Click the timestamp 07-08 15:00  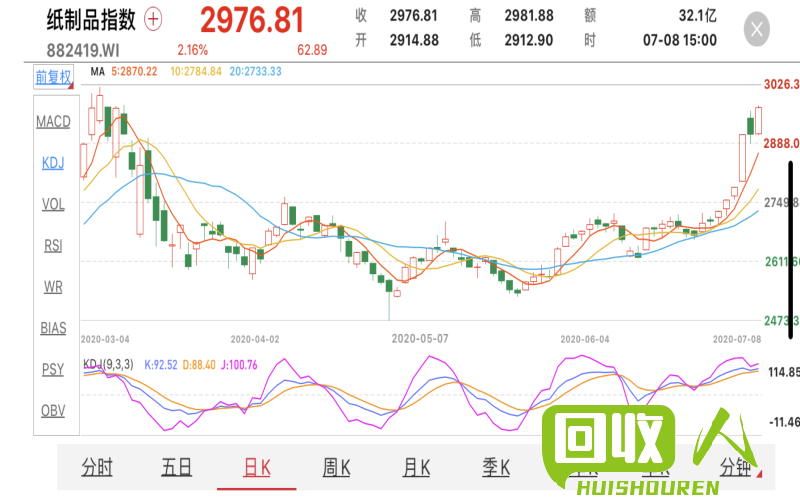680,40
